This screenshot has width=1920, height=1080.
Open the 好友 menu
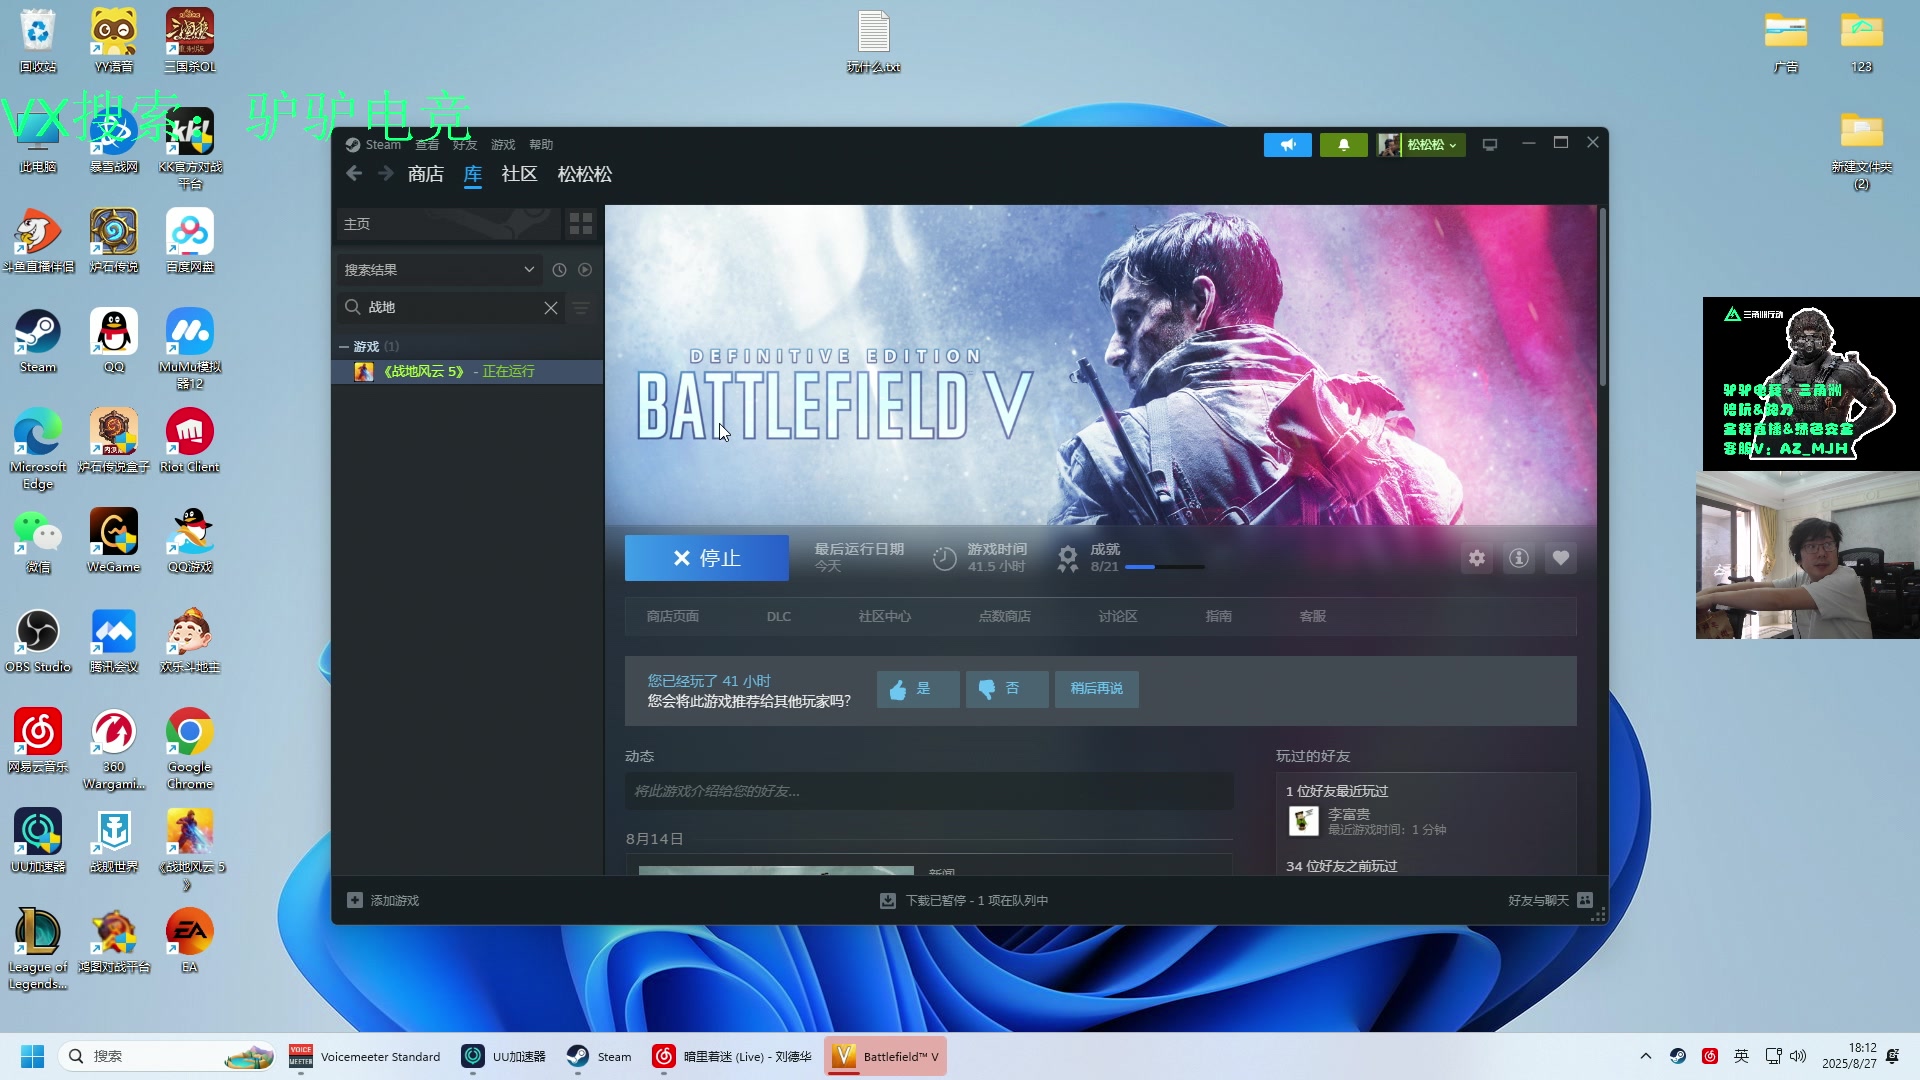click(x=465, y=145)
